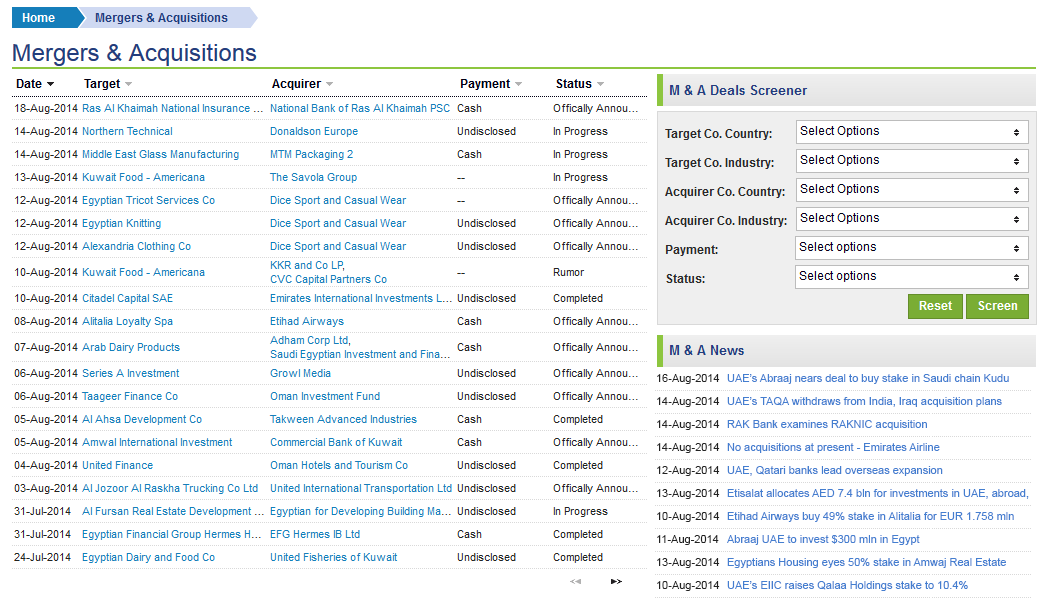Open Adham Corp Ltd link

[x=310, y=340]
